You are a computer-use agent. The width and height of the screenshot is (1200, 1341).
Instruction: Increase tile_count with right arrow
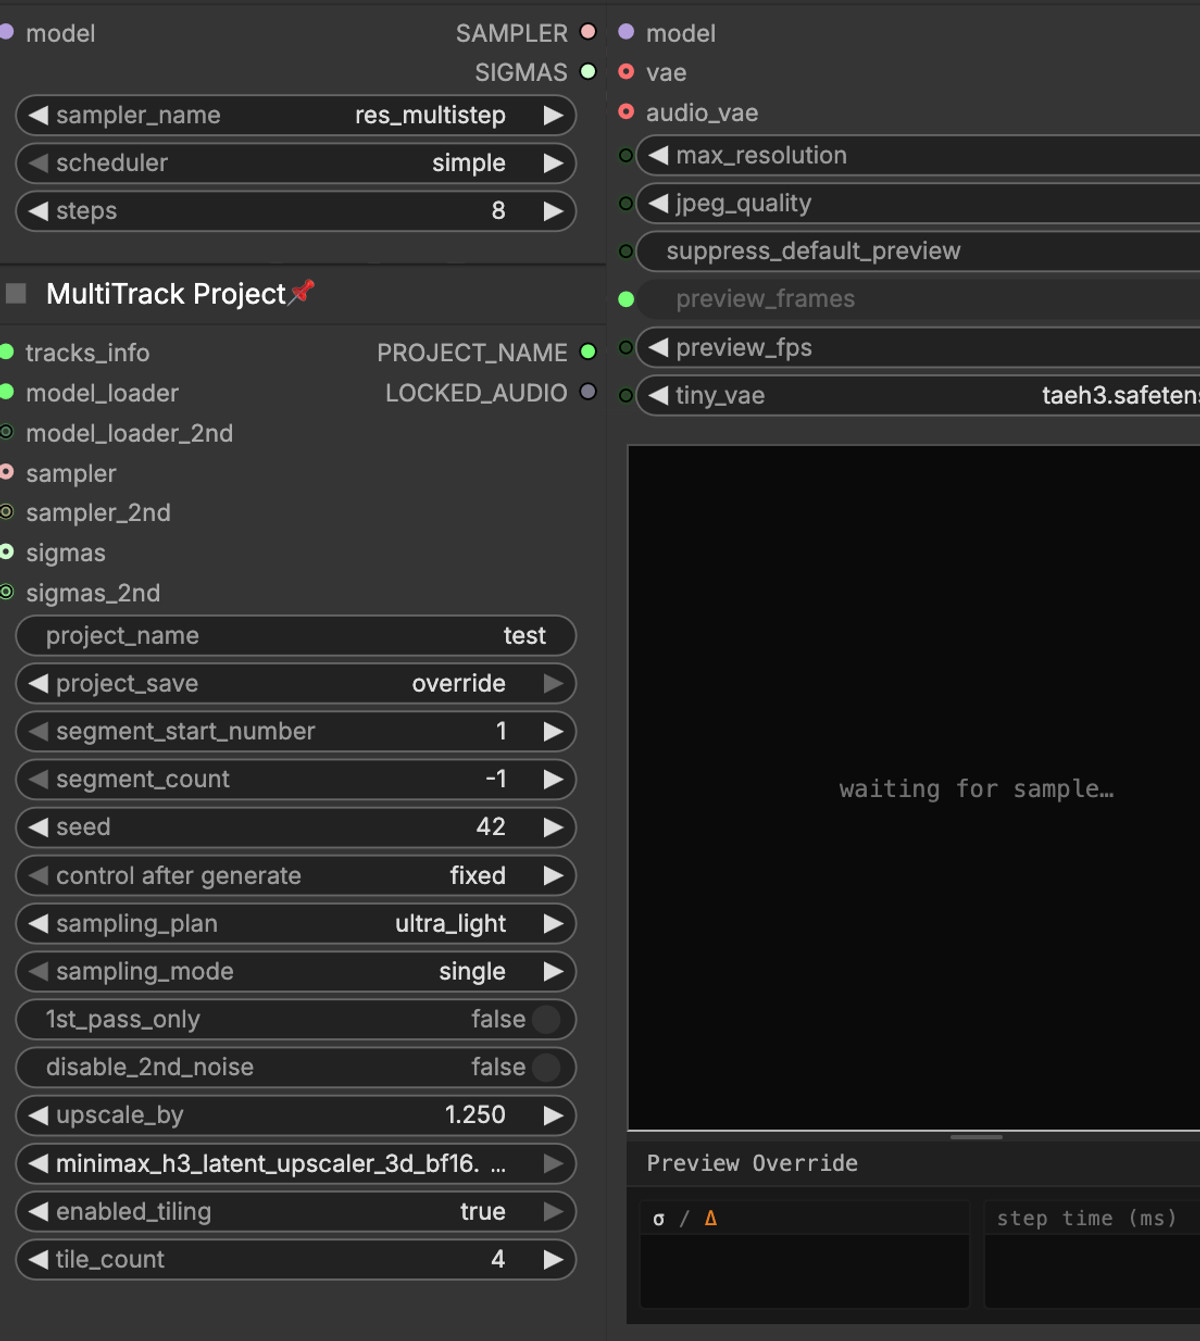point(553,1259)
